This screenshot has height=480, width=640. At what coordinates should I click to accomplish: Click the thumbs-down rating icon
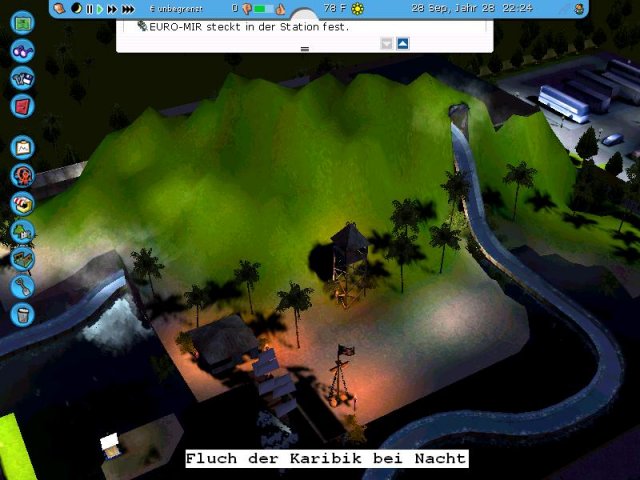pos(247,9)
